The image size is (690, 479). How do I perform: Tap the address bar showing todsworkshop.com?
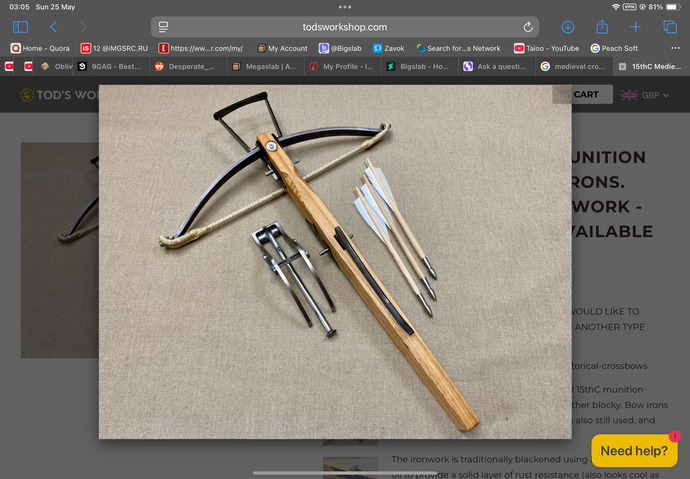[345, 27]
